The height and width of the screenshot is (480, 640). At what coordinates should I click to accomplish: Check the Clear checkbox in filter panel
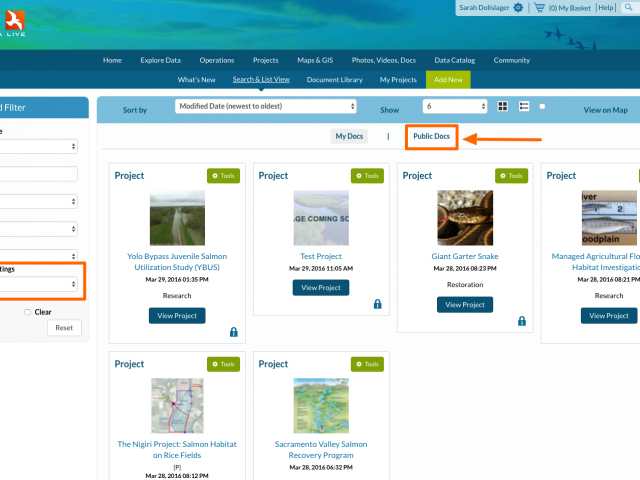tap(27, 312)
